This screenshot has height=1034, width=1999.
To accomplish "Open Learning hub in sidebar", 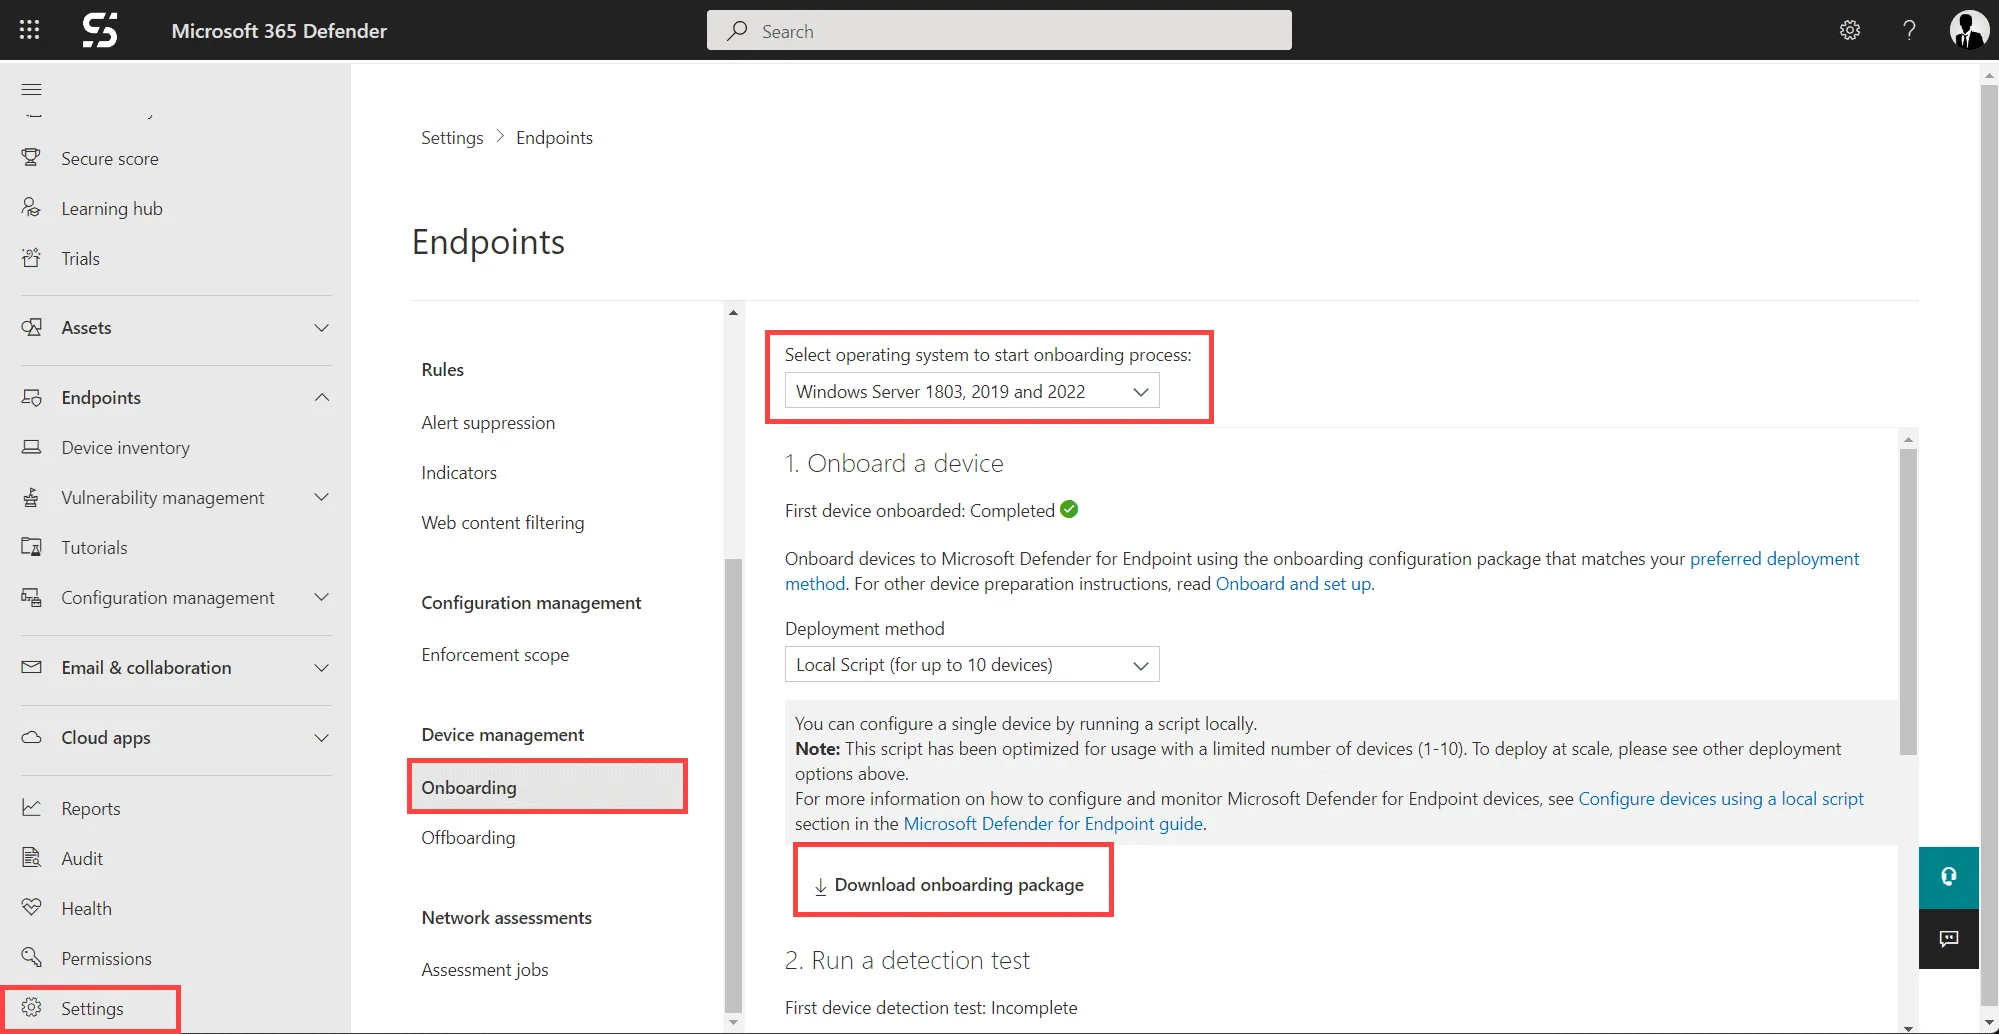I will (x=112, y=208).
